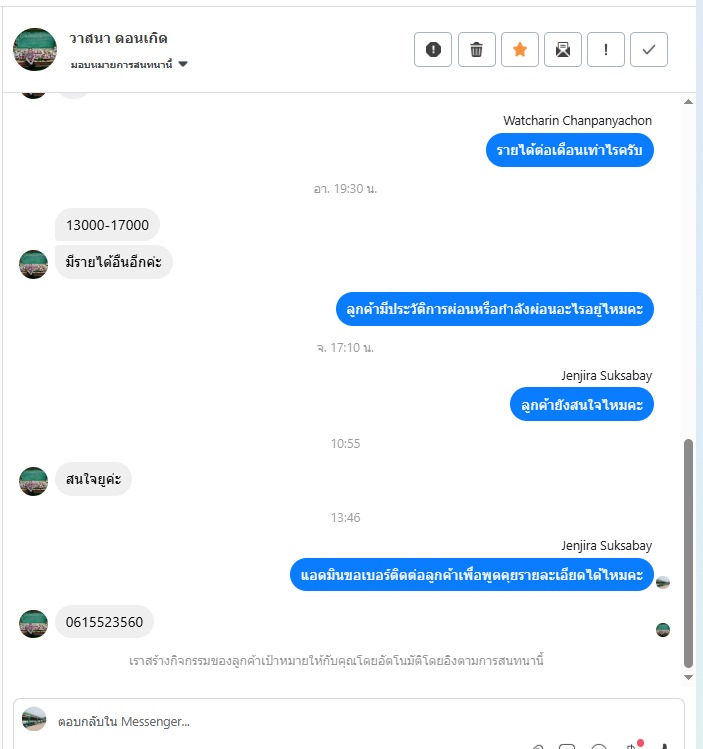This screenshot has width=703, height=749.
Task: Click the scroll down arrow of chat
Action: tap(688, 677)
